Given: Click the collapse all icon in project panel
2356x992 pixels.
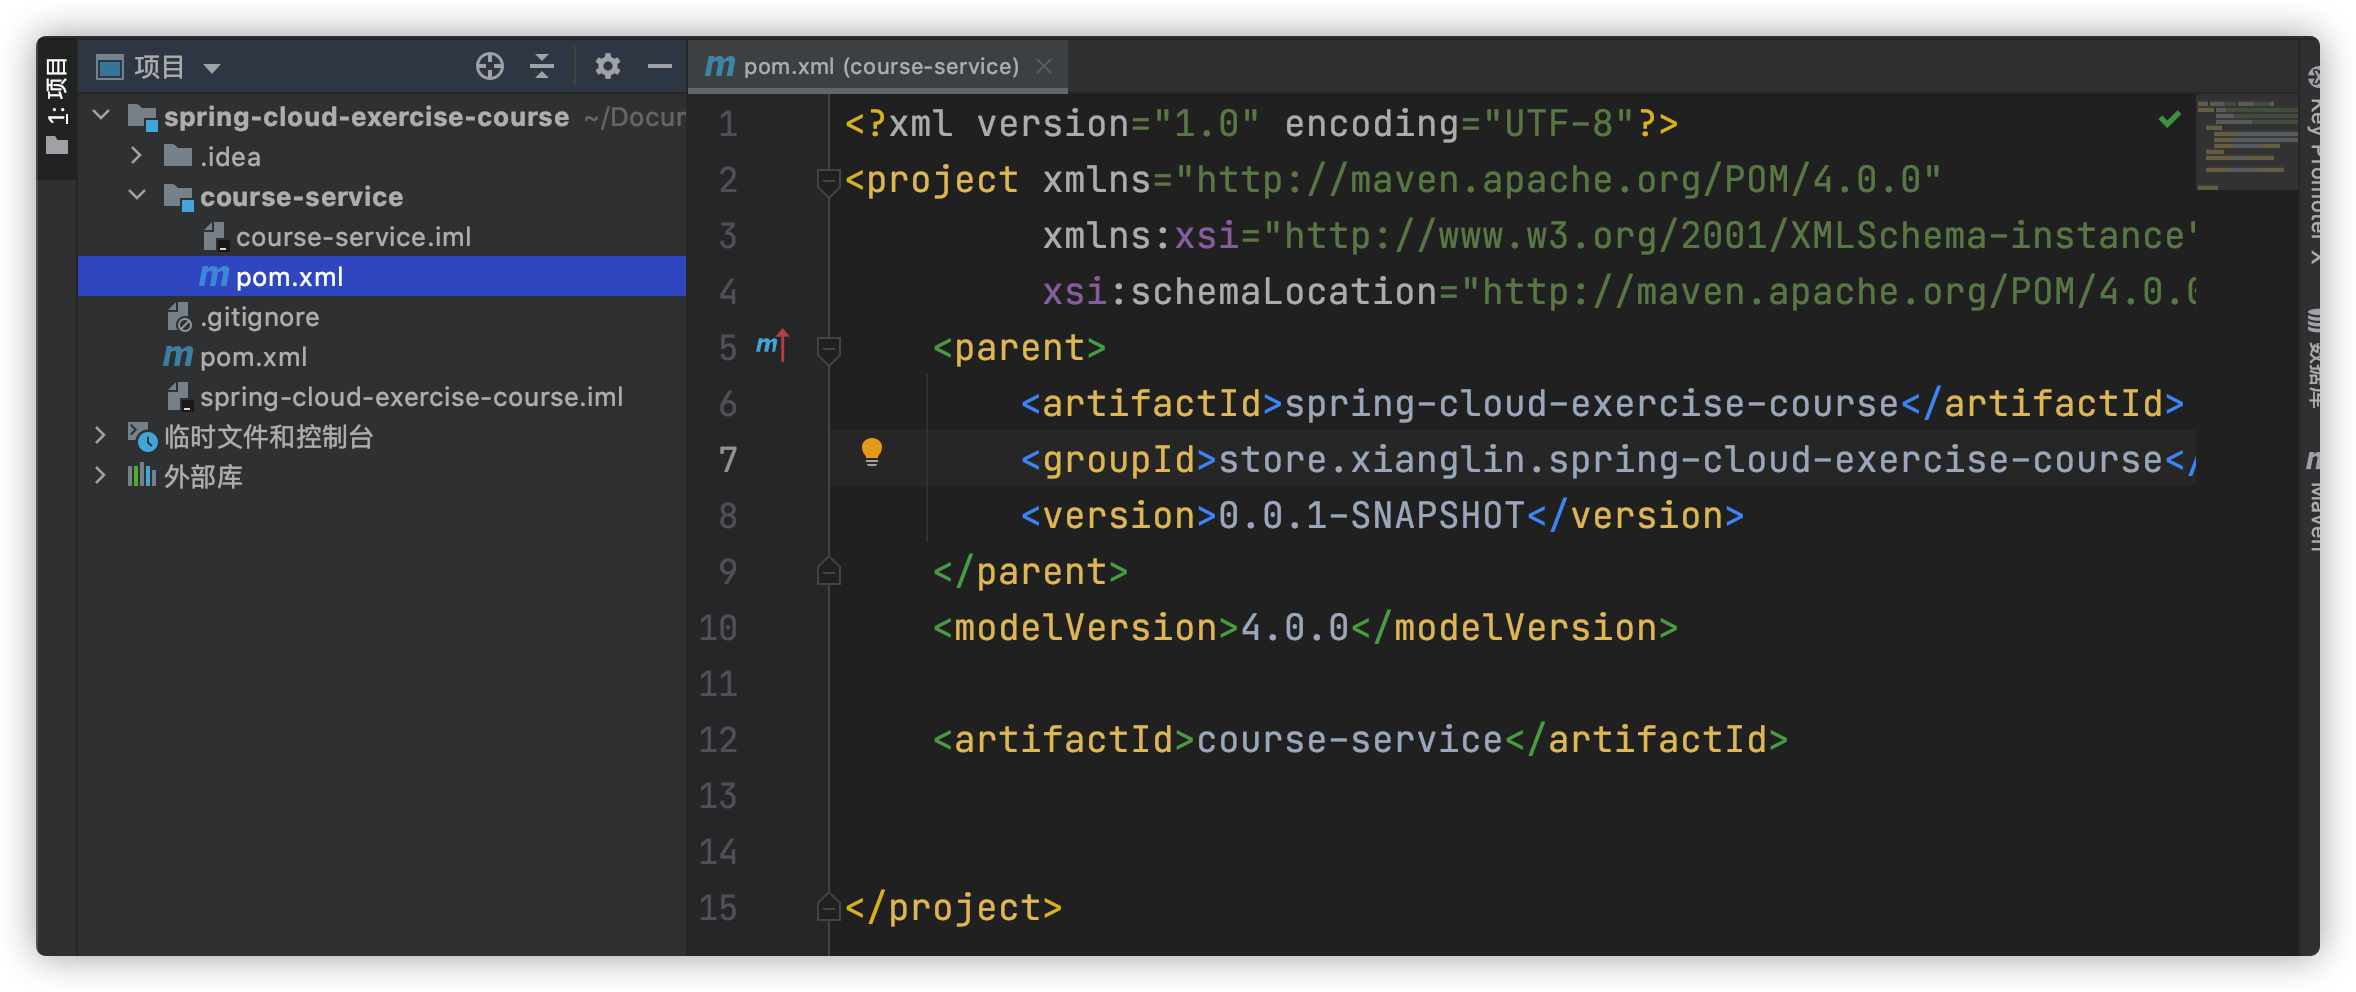Looking at the screenshot, I should click(542, 66).
